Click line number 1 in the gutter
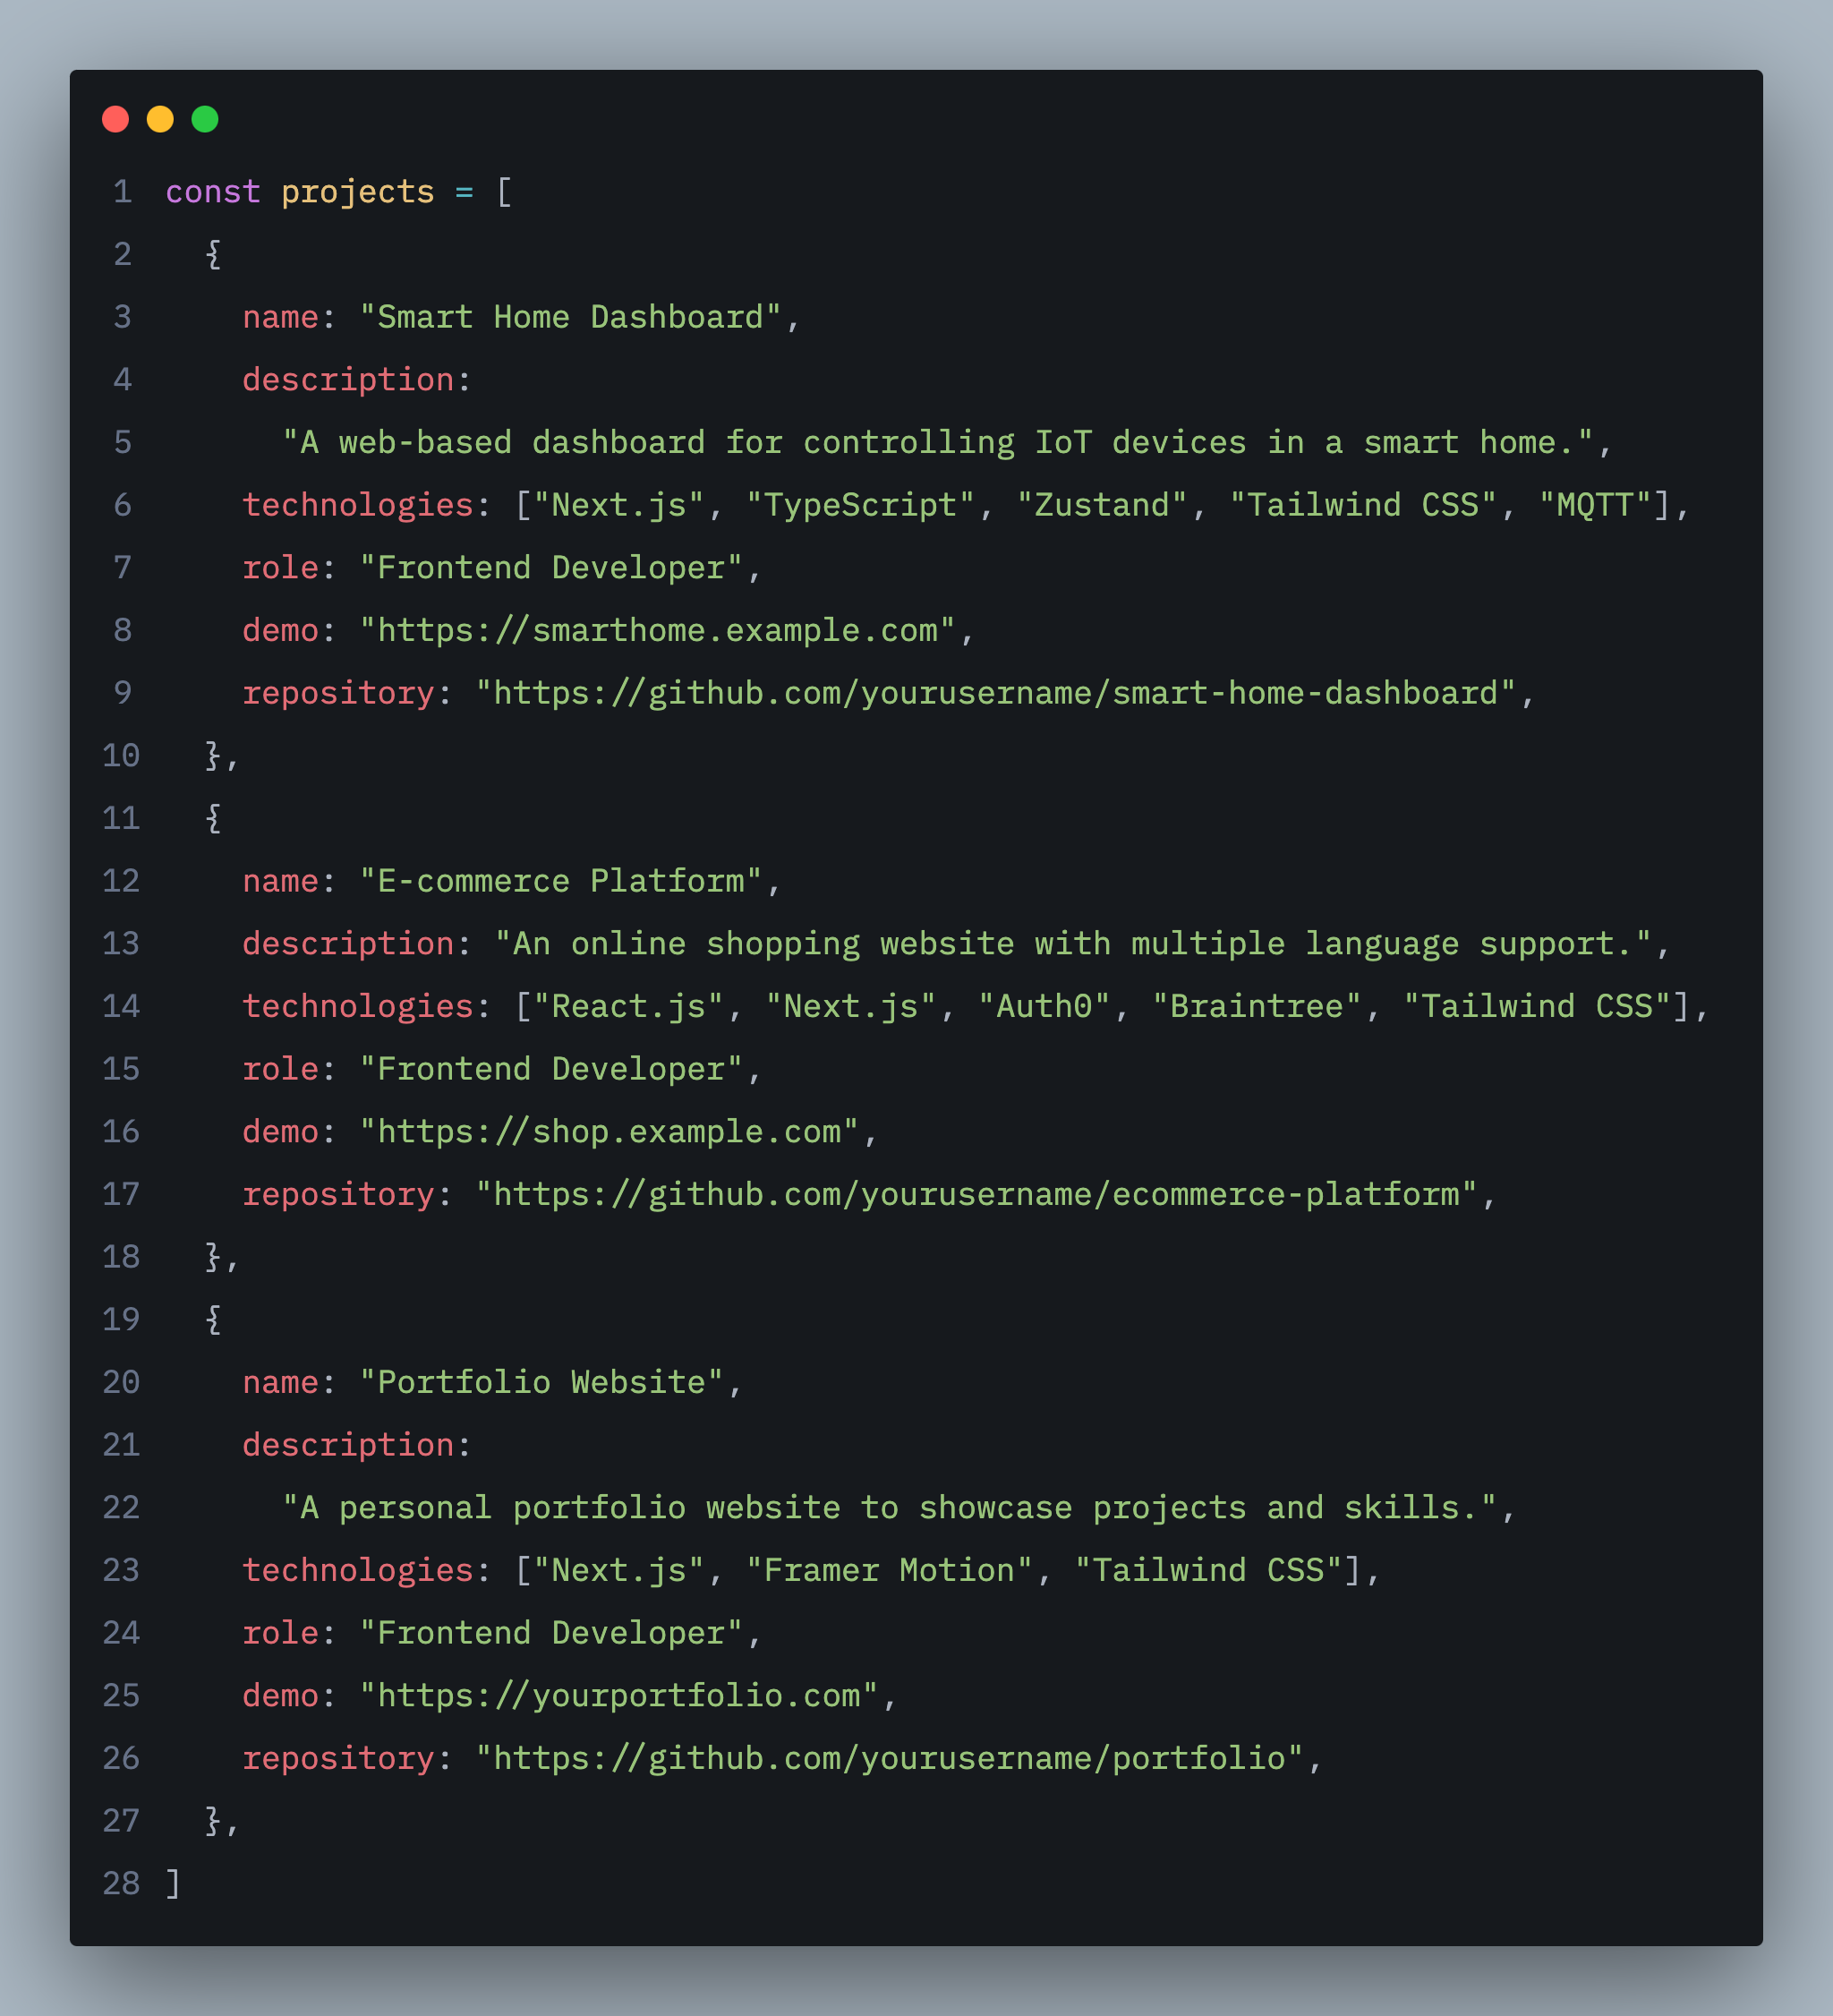This screenshot has height=2016, width=1833. 122,191
